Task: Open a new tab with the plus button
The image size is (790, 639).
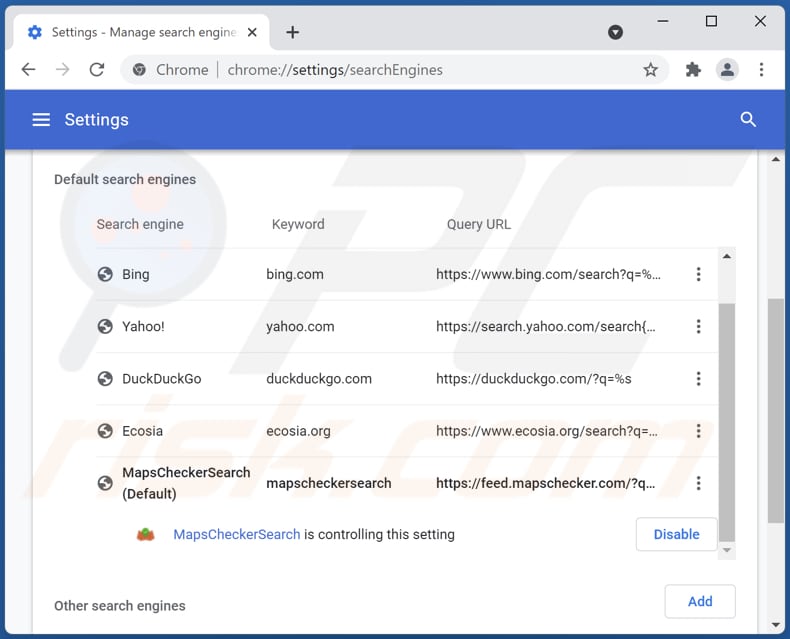Action: [292, 32]
